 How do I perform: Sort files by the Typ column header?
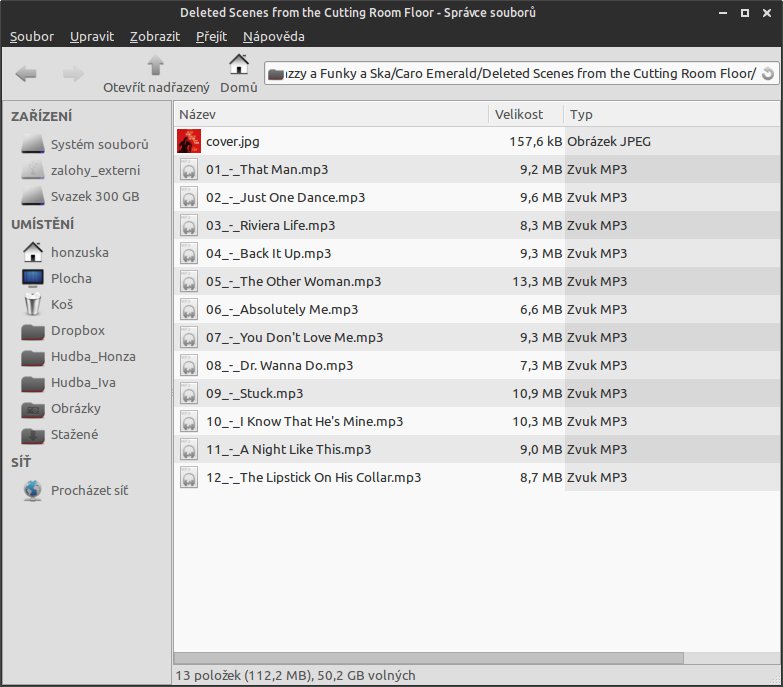[672, 114]
